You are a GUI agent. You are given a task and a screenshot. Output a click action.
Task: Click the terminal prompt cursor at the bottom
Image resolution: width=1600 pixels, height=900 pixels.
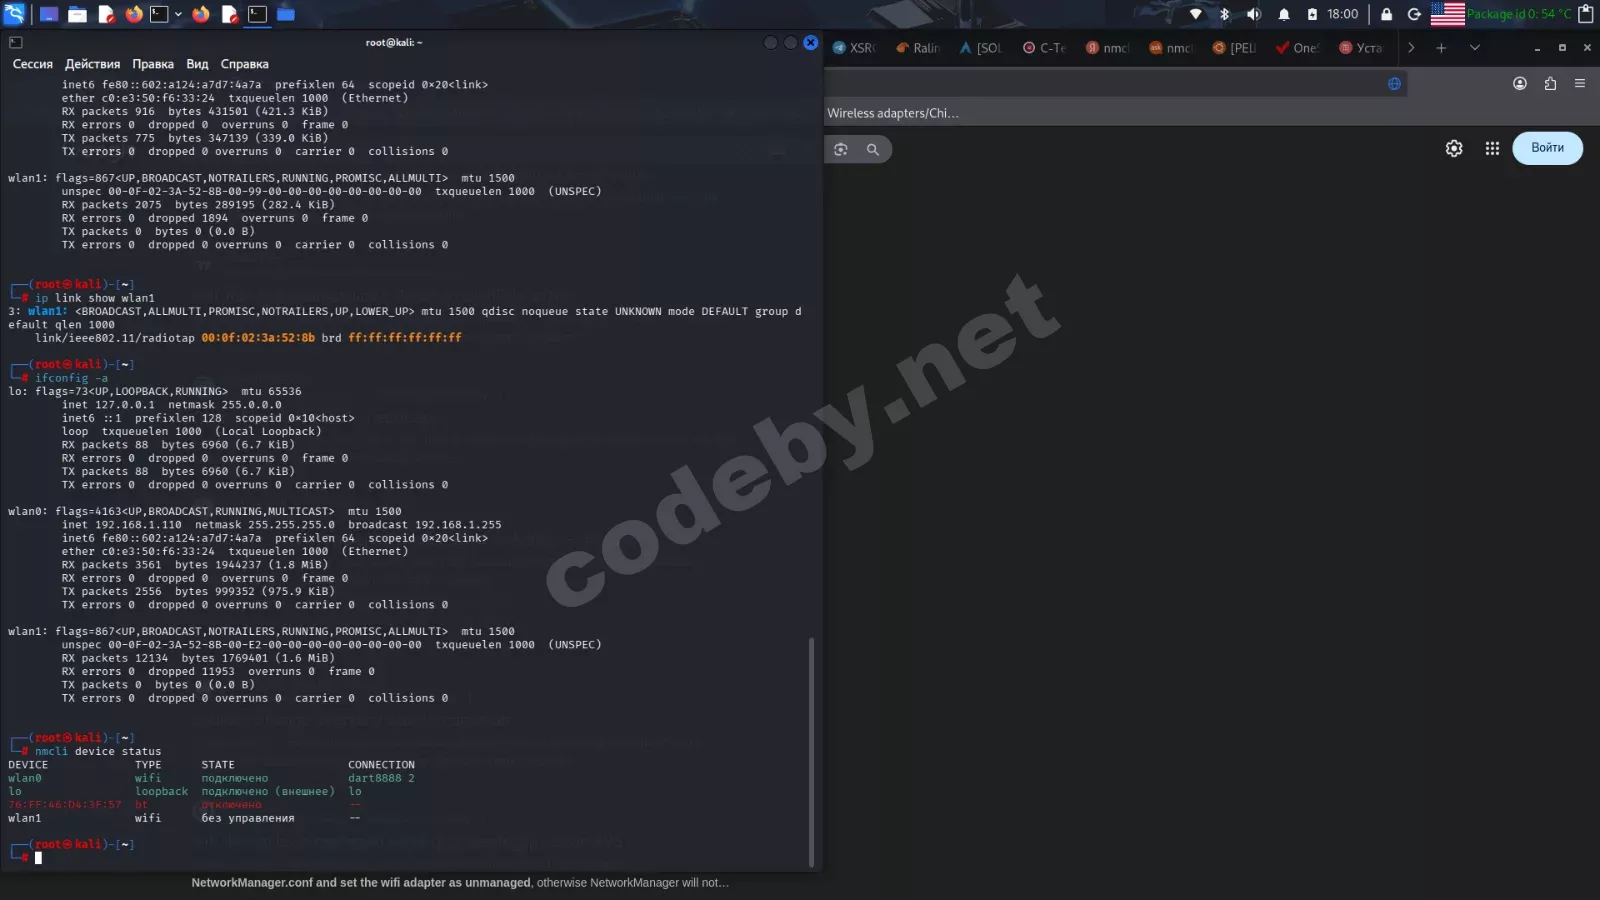pos(38,858)
